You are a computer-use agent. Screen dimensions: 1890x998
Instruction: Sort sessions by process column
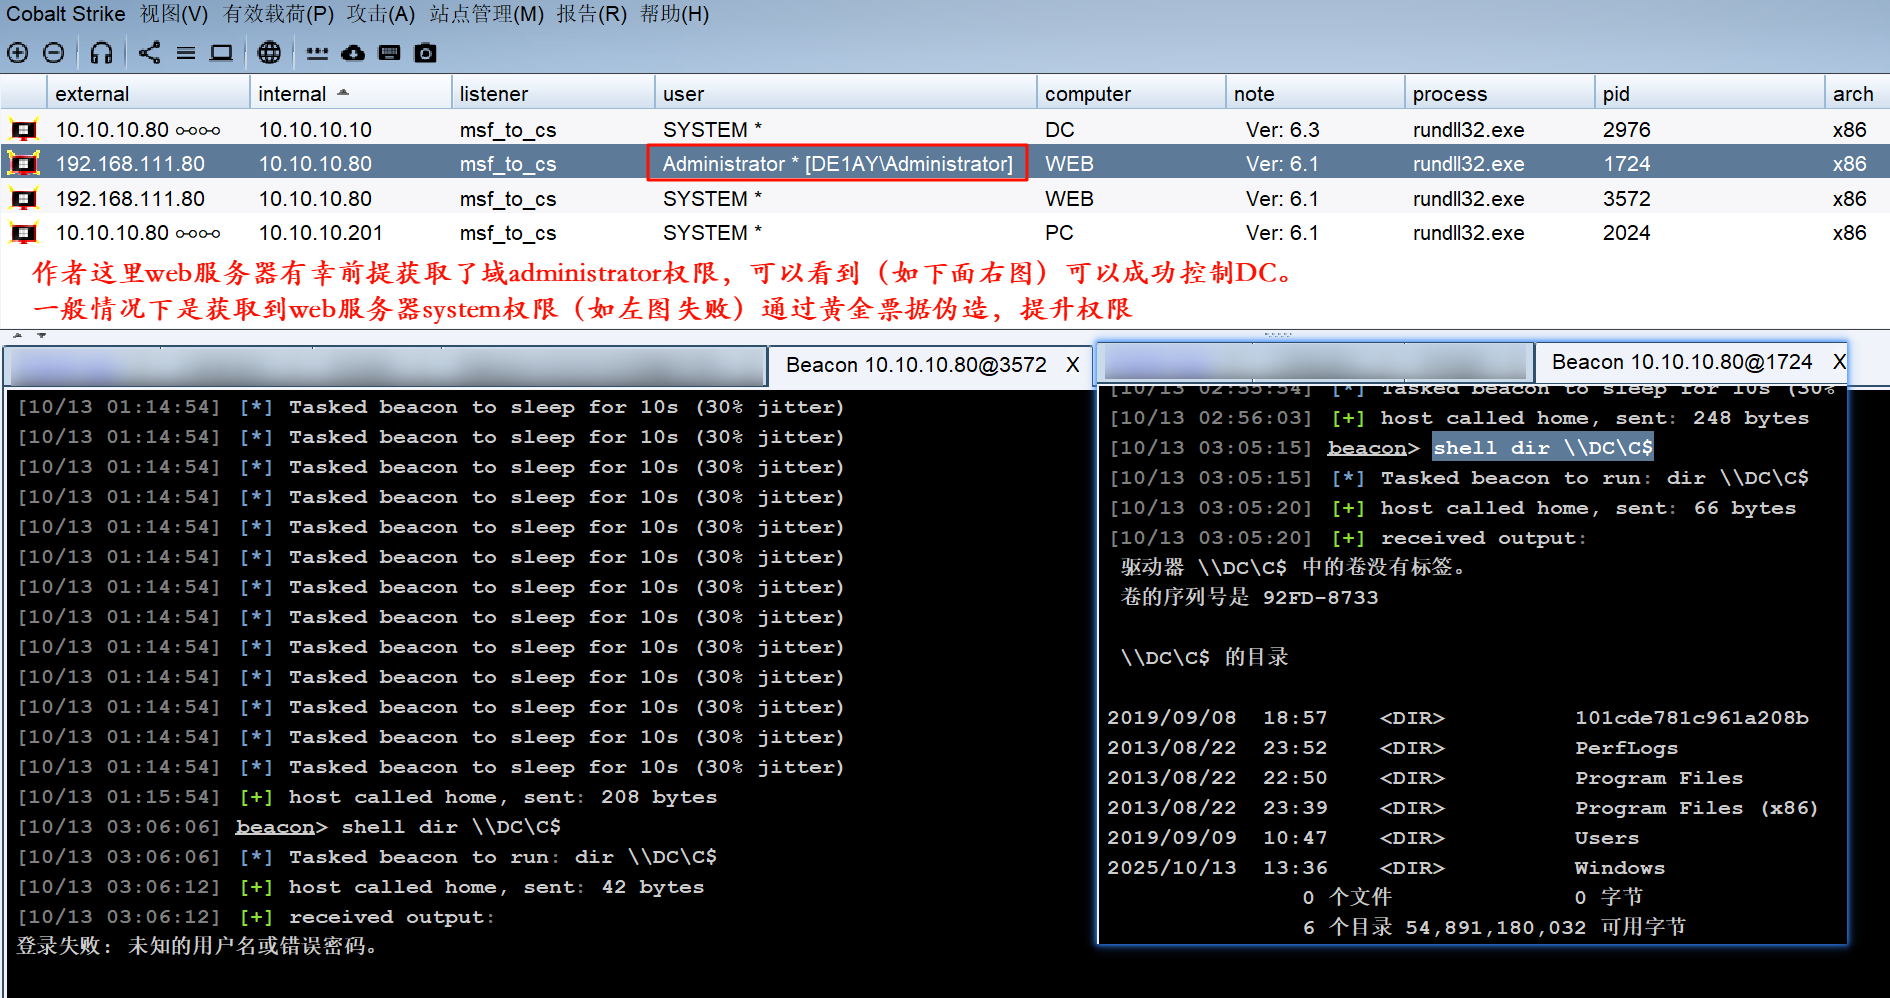(1499, 94)
